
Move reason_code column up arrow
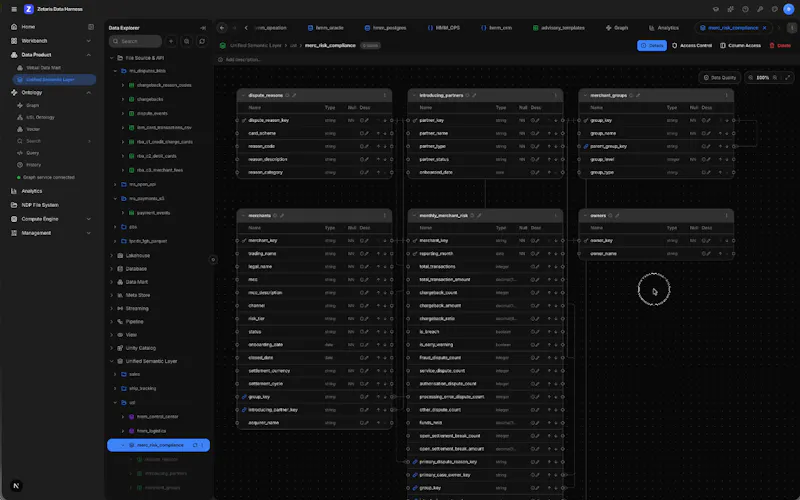point(379,146)
